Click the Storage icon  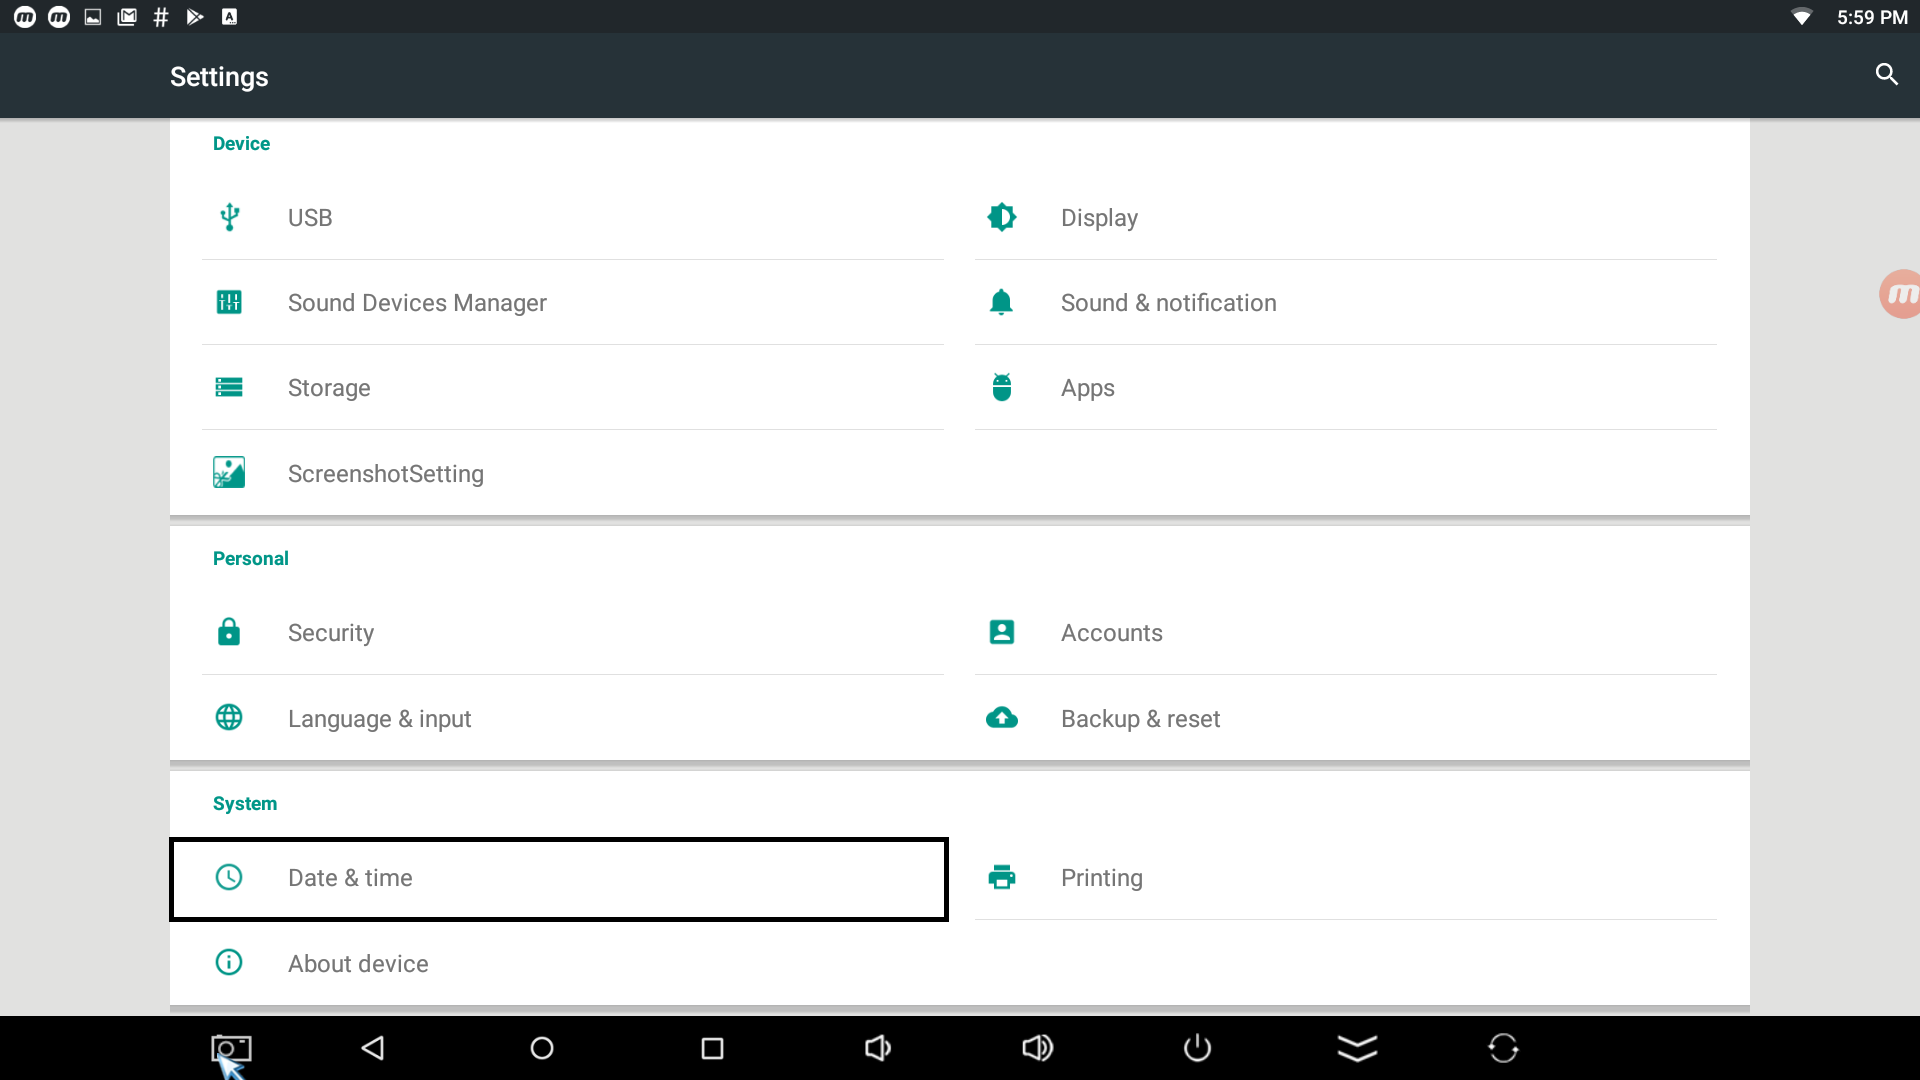pyautogui.click(x=229, y=387)
